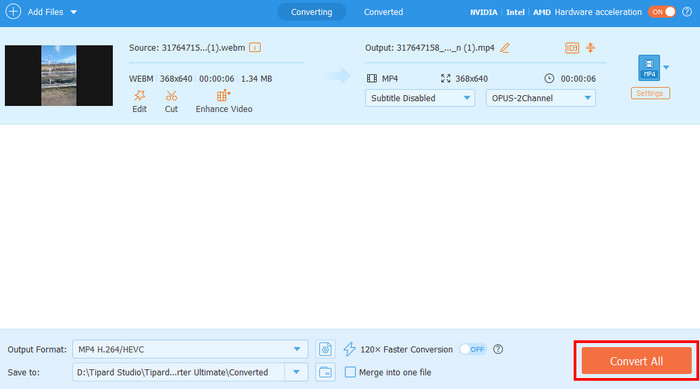Open hardware acceleration help icon
This screenshot has height=389, width=700.
coord(687,12)
